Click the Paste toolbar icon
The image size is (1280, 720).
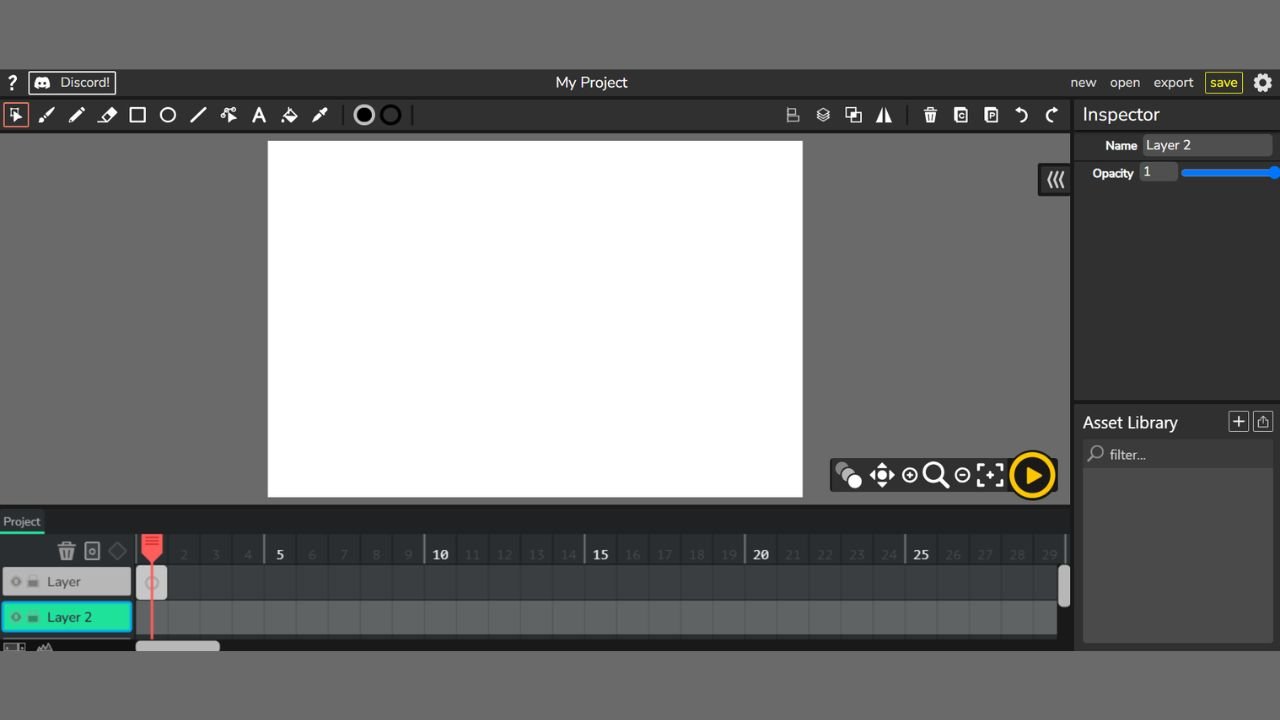(991, 115)
